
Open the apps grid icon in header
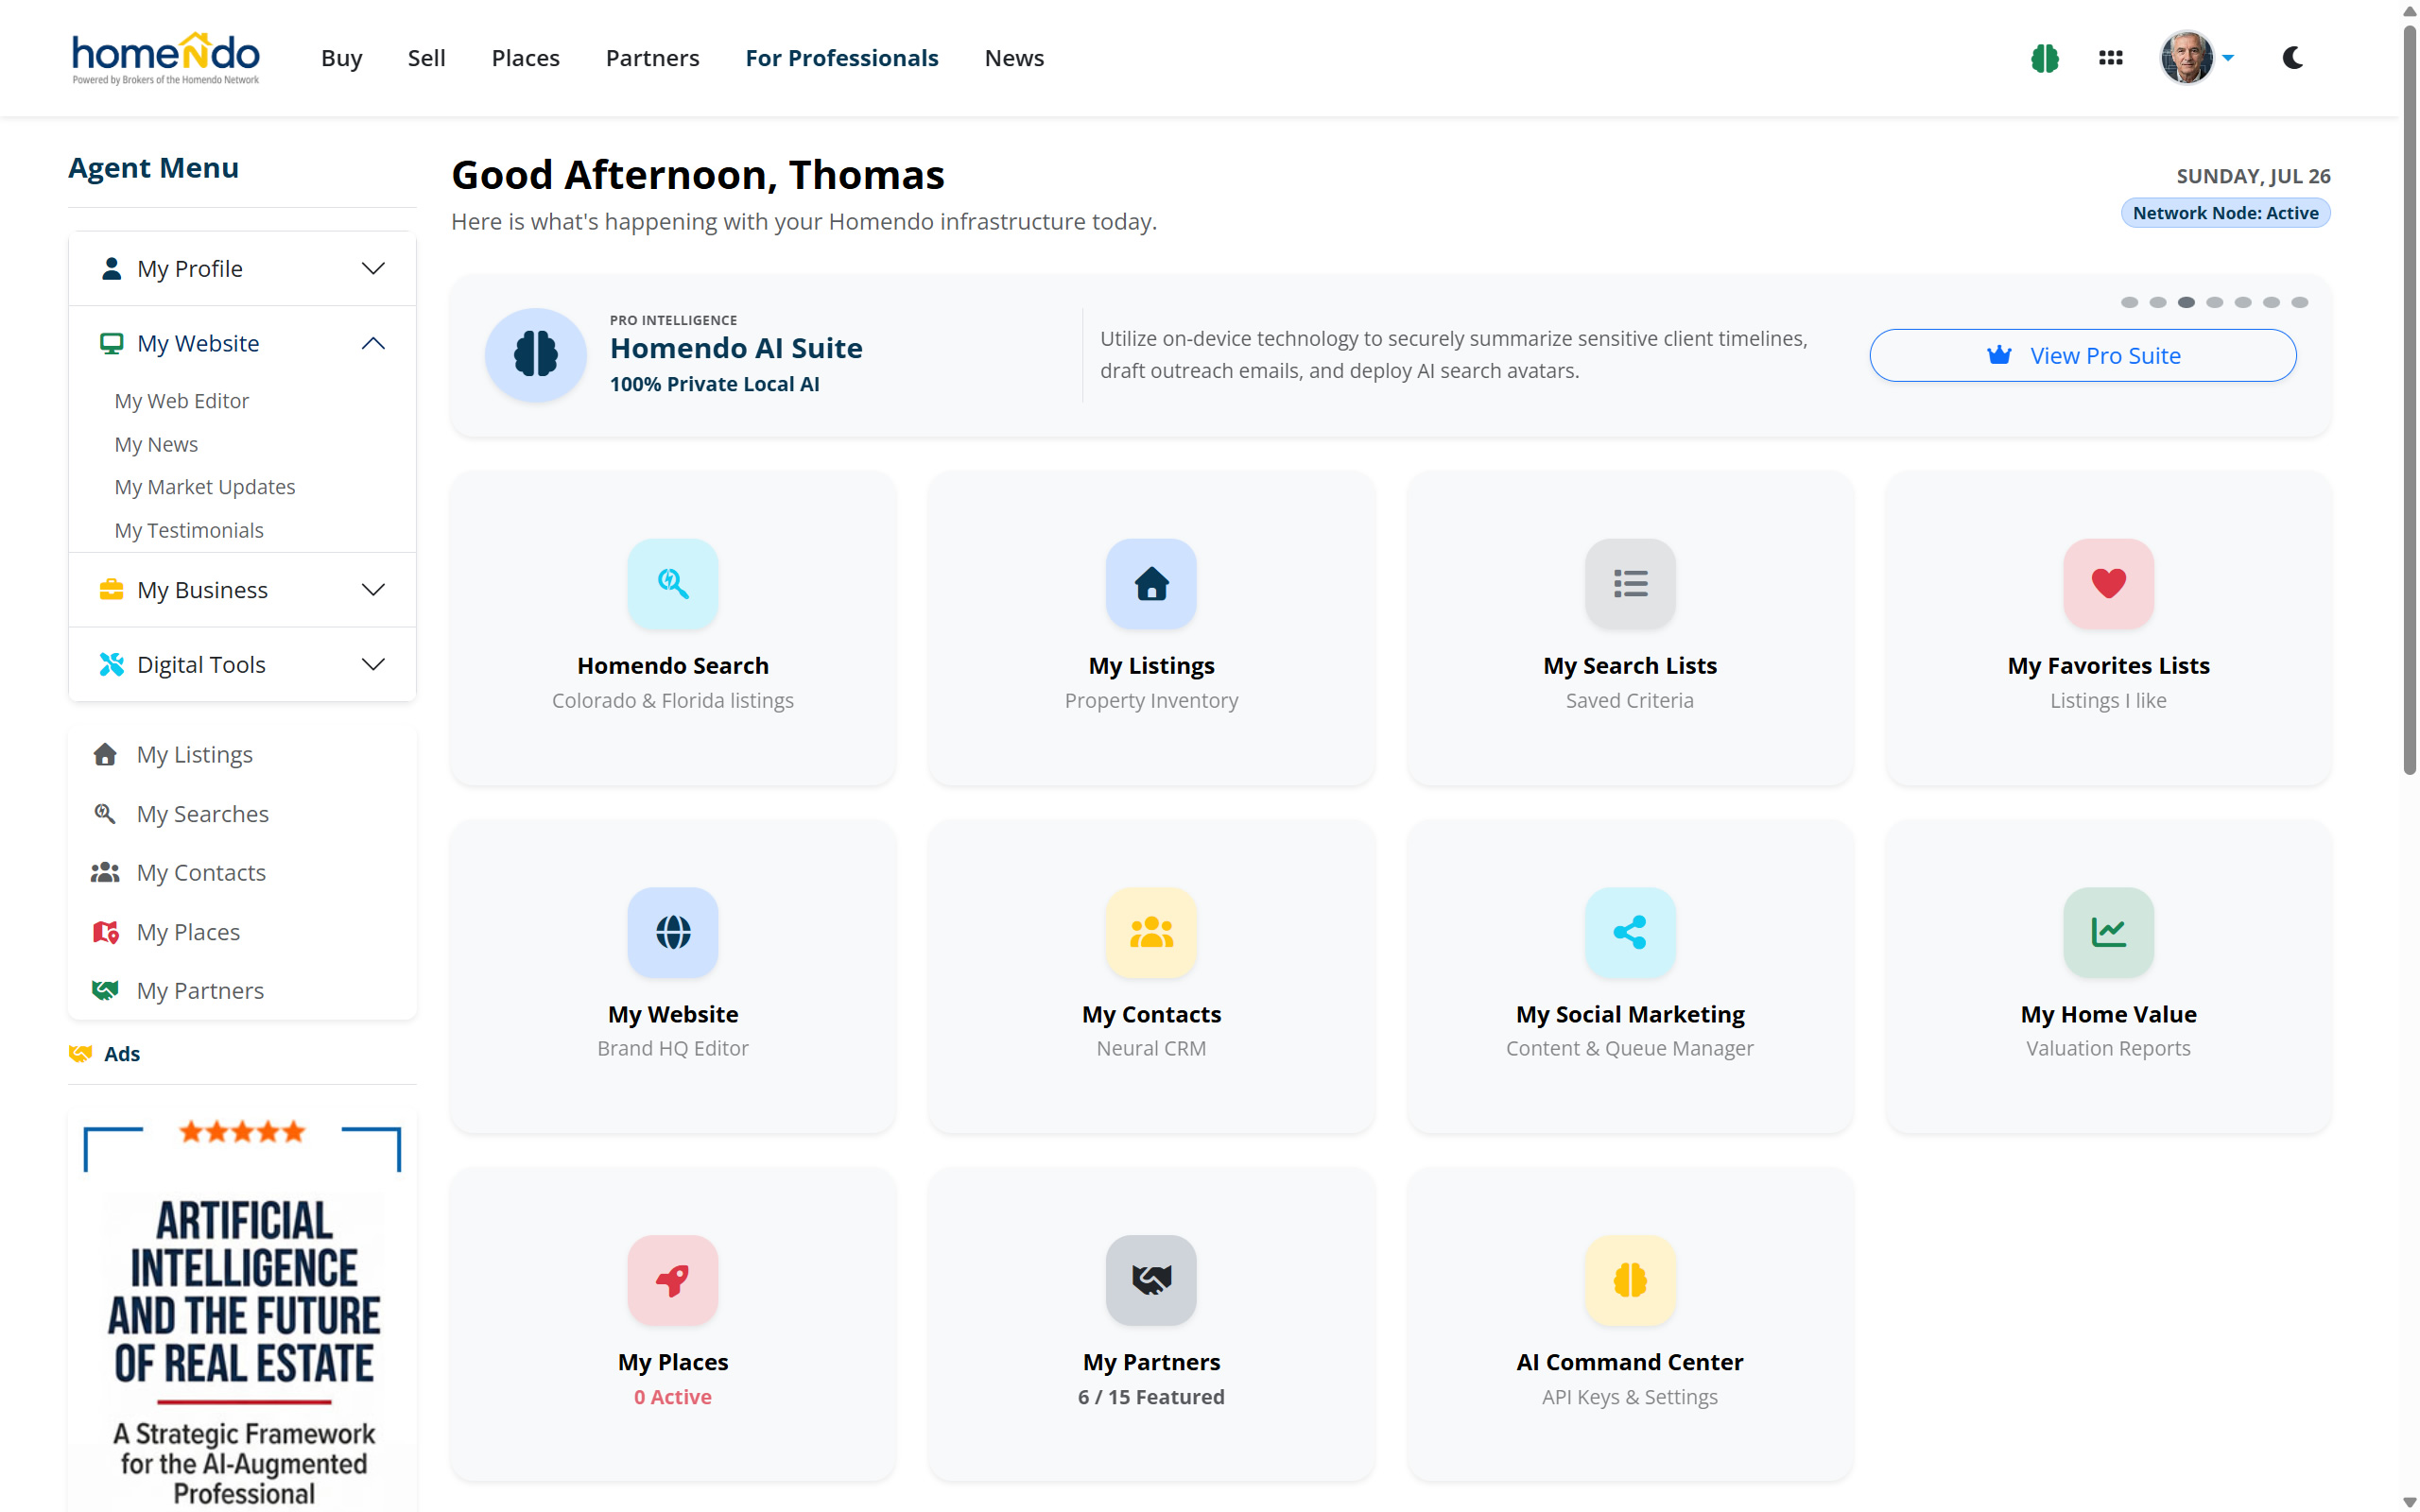point(2110,58)
